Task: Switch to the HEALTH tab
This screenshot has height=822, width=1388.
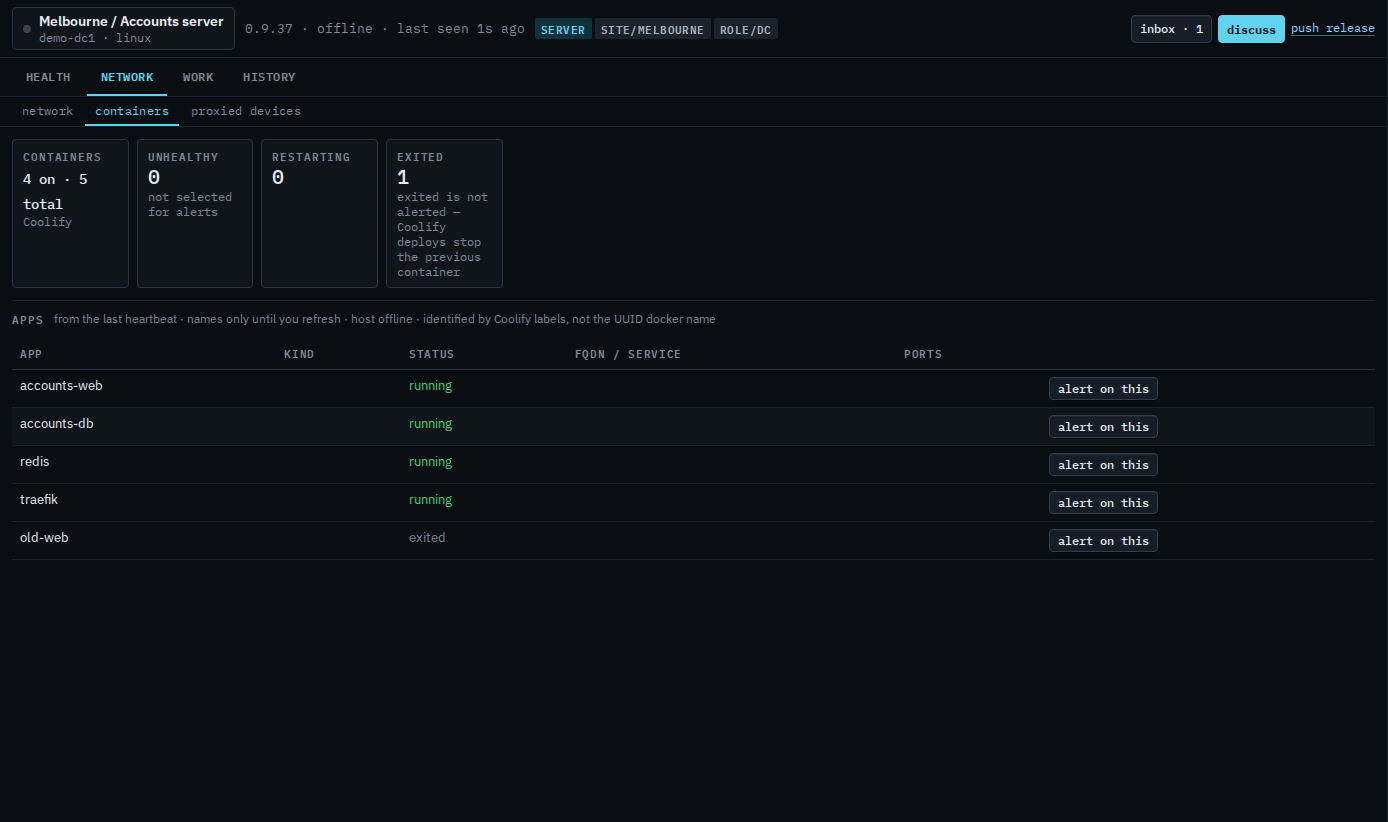Action: click(48, 77)
